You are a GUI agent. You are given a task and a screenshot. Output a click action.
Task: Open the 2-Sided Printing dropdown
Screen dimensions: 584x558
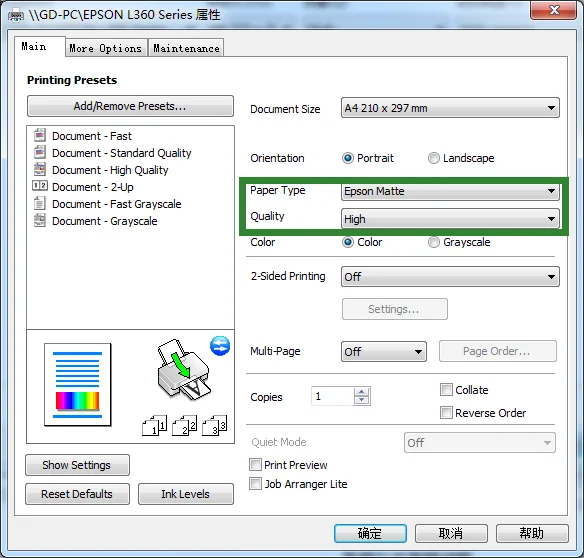[x=450, y=276]
